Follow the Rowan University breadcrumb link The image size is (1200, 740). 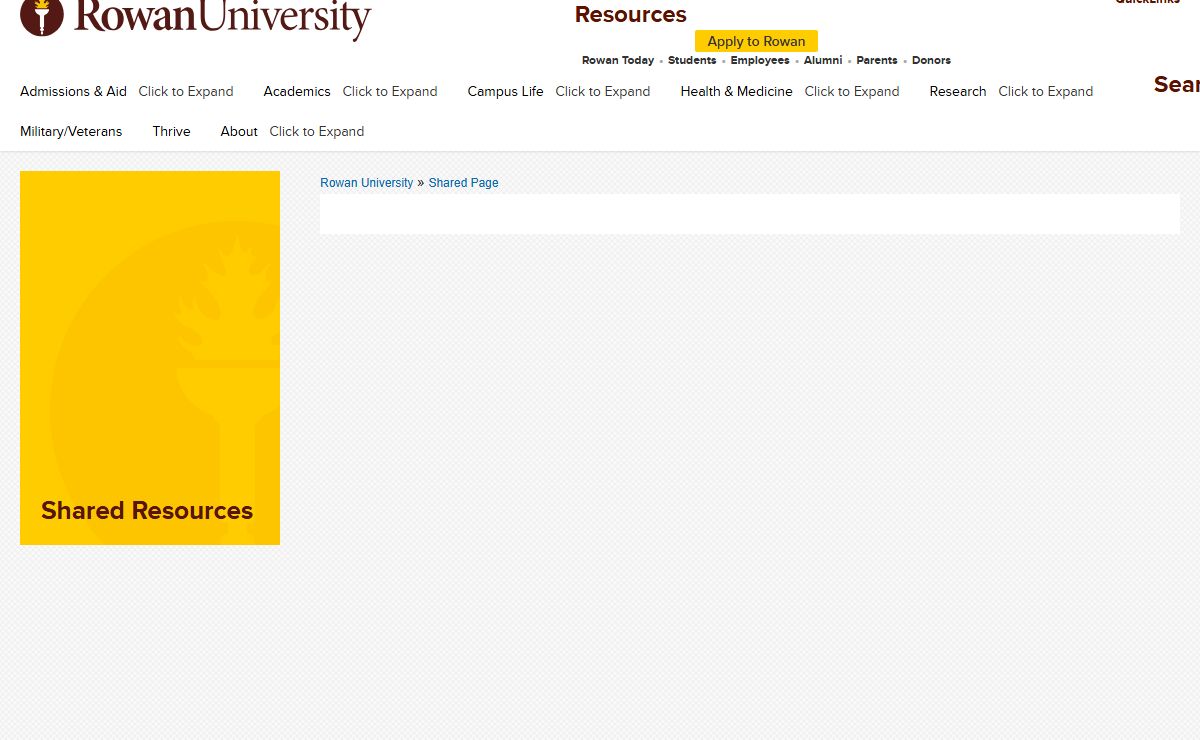coord(366,183)
